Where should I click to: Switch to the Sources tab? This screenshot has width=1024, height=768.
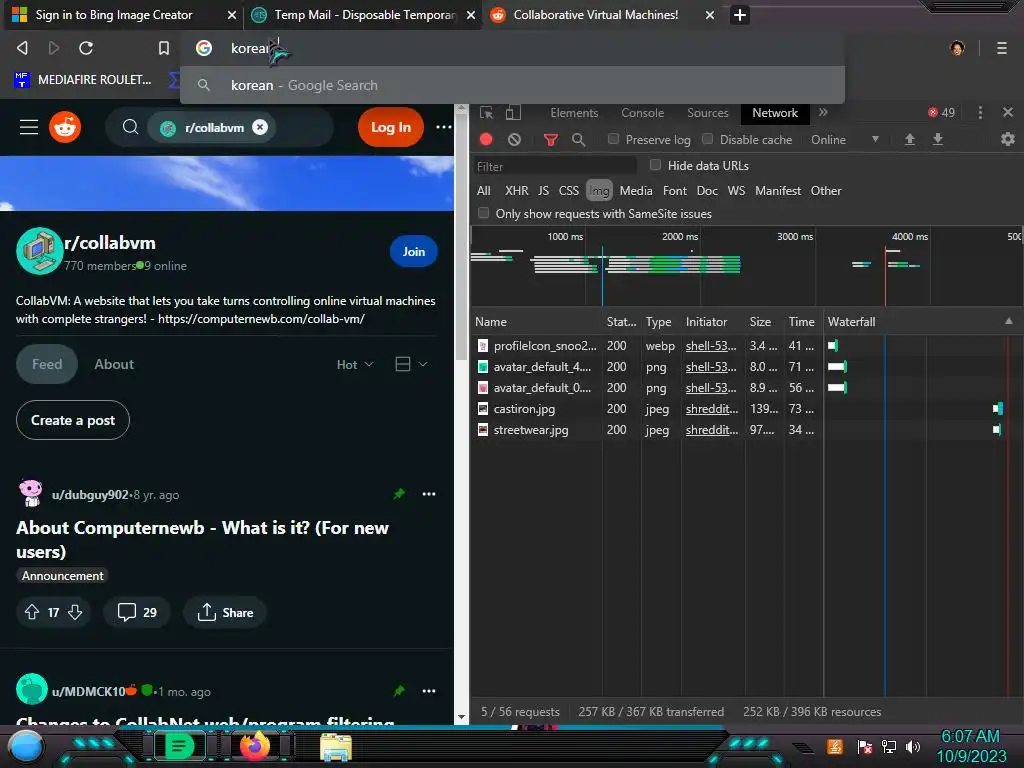(x=707, y=113)
